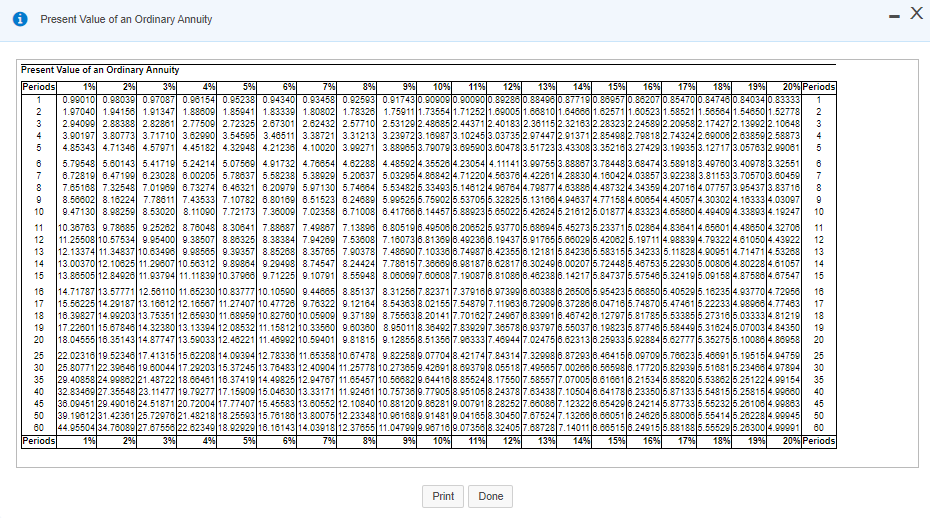The height and width of the screenshot is (518, 930).
Task: Minimize the annuity table dialog
Action: (x=894, y=17)
